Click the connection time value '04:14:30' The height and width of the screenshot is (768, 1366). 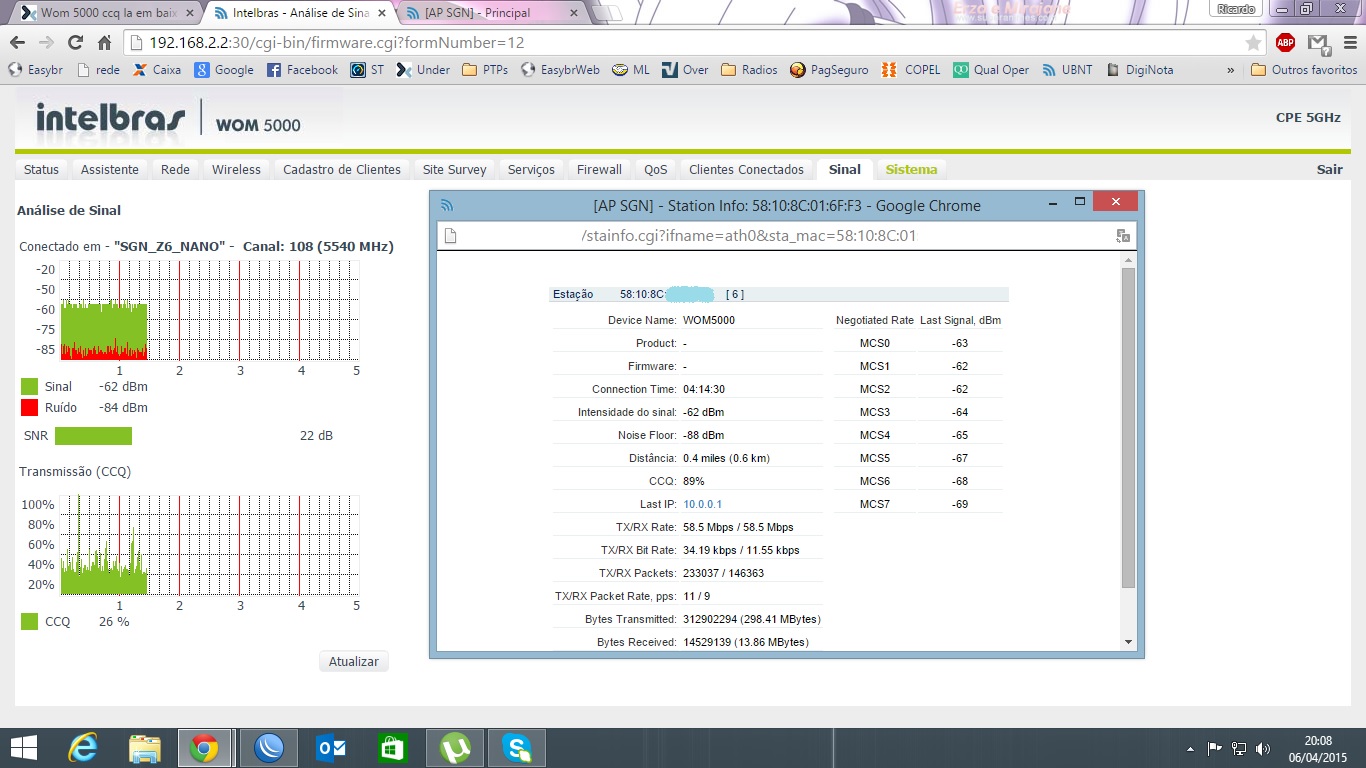click(704, 389)
